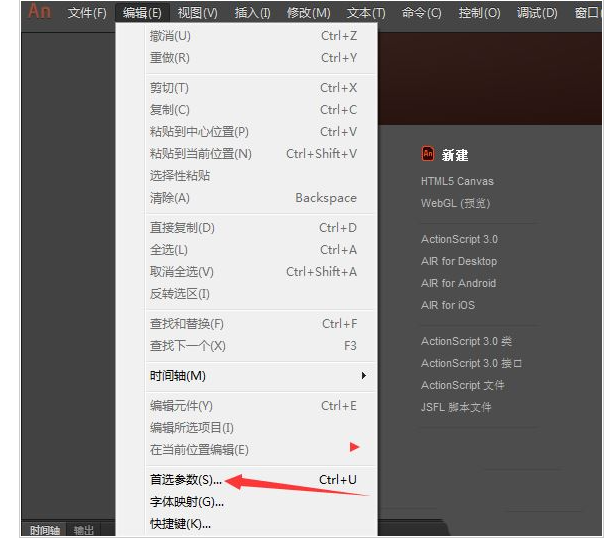Screen dimensions: 611x545
Task: Select 快捷键(K)... menu entry
Action: tap(180, 523)
